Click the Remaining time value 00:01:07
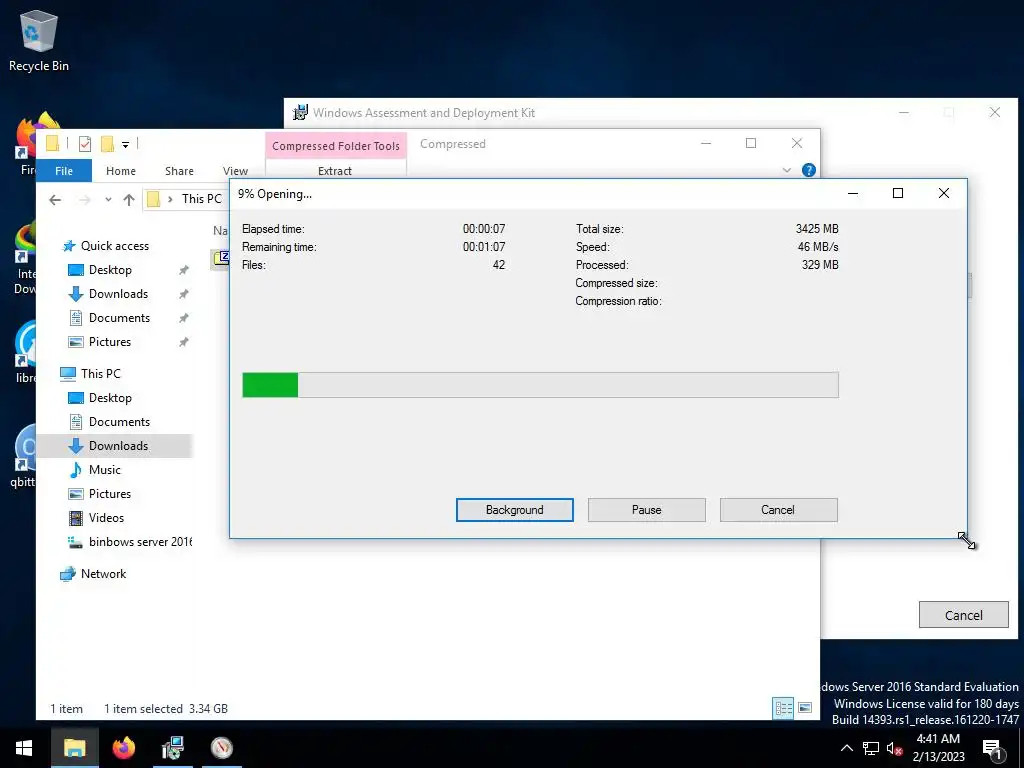This screenshot has height=768, width=1024. (x=484, y=247)
